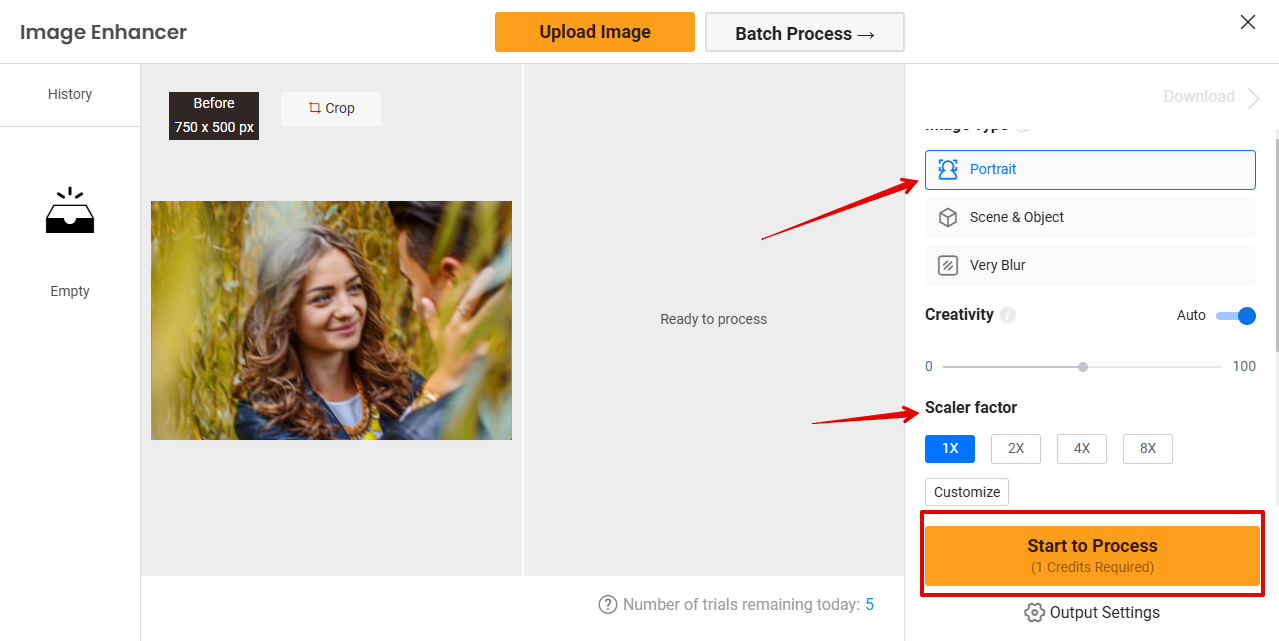Click the uploaded photo preview
1279x641 pixels.
pos(331,320)
